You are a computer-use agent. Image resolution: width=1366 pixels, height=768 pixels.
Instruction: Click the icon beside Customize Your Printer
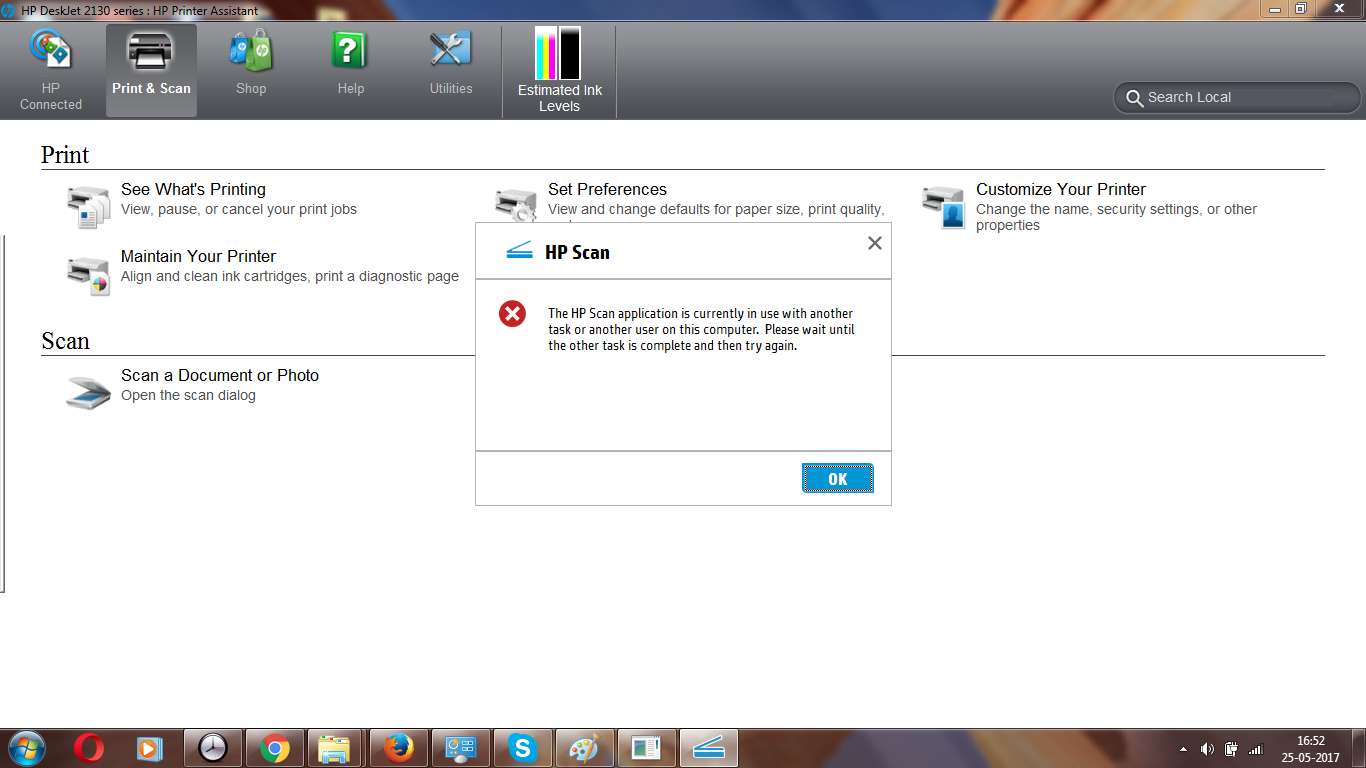[x=943, y=207]
